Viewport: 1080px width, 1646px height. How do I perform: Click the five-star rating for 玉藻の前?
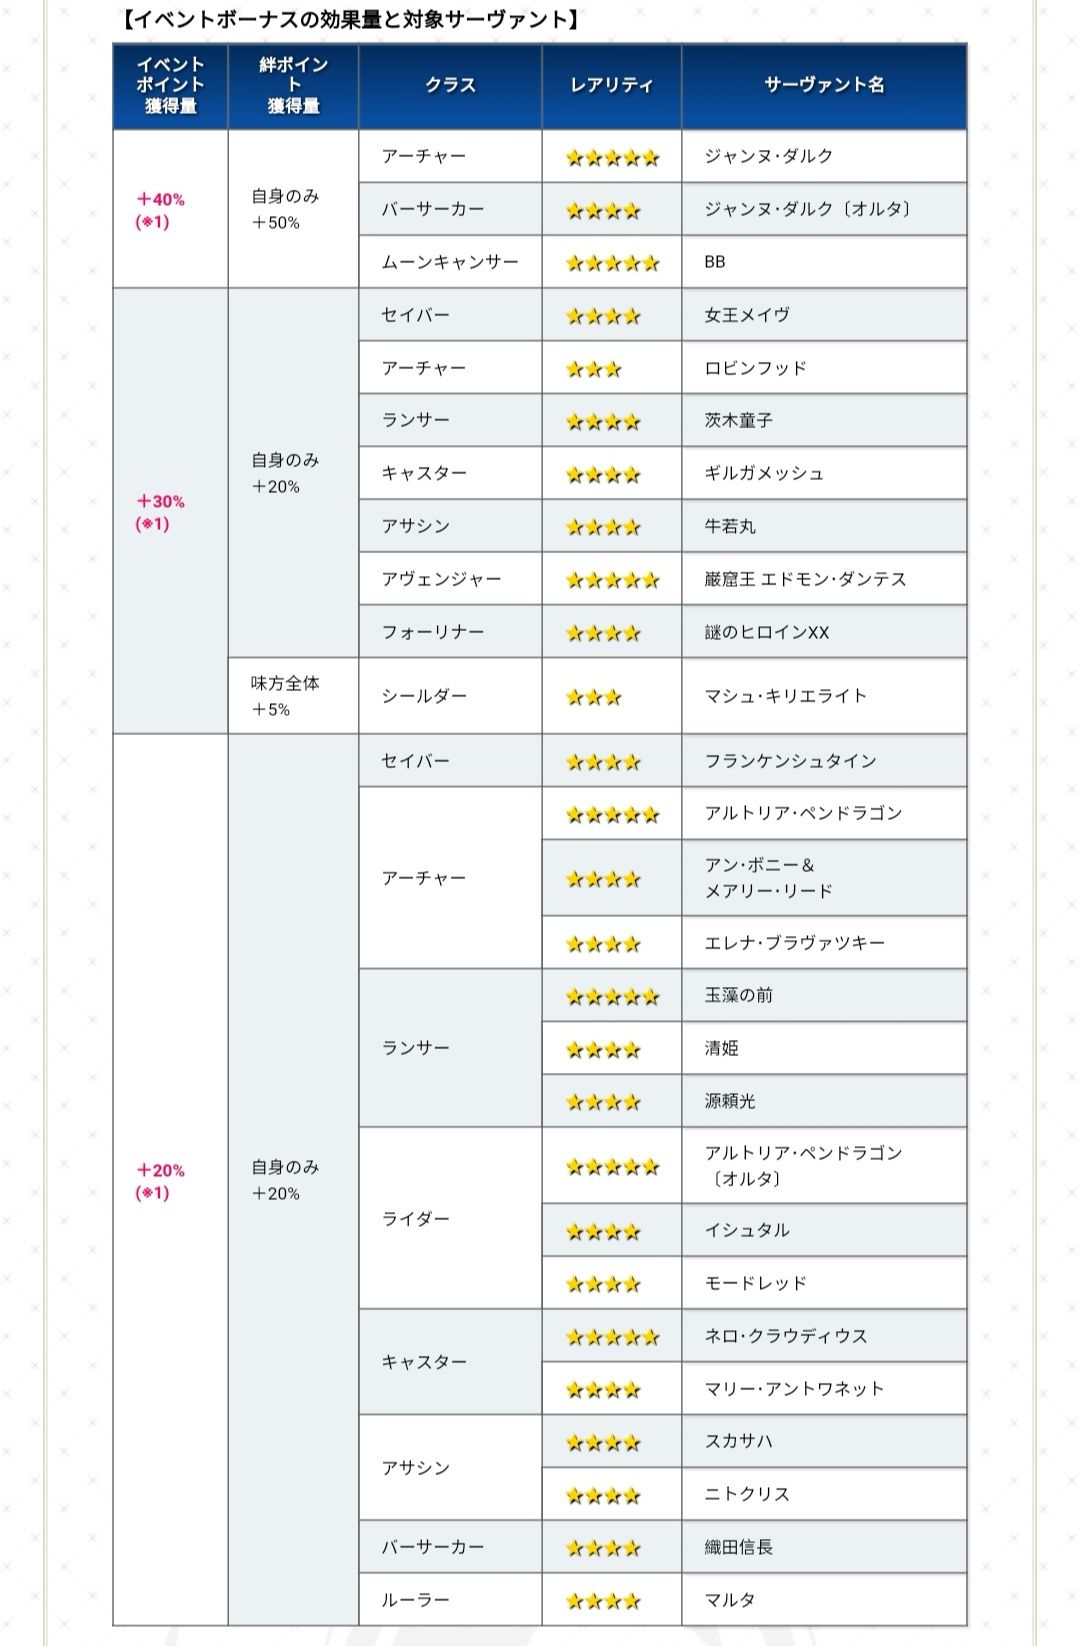click(612, 997)
